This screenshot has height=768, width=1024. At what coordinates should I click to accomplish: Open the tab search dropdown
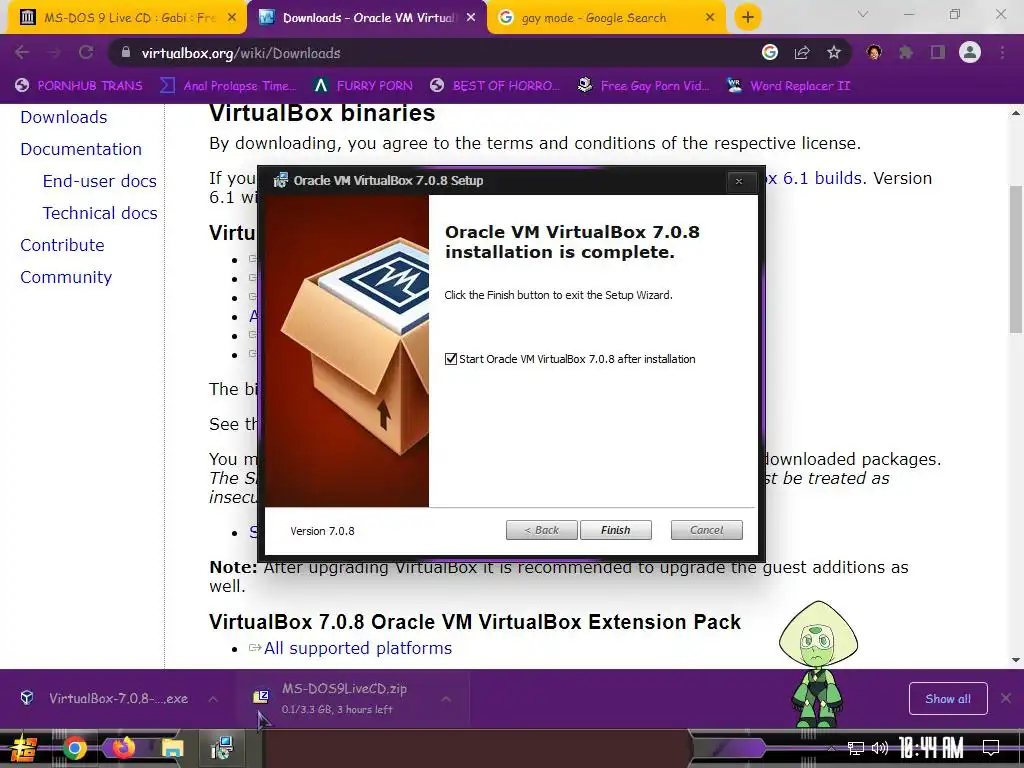coord(862,14)
